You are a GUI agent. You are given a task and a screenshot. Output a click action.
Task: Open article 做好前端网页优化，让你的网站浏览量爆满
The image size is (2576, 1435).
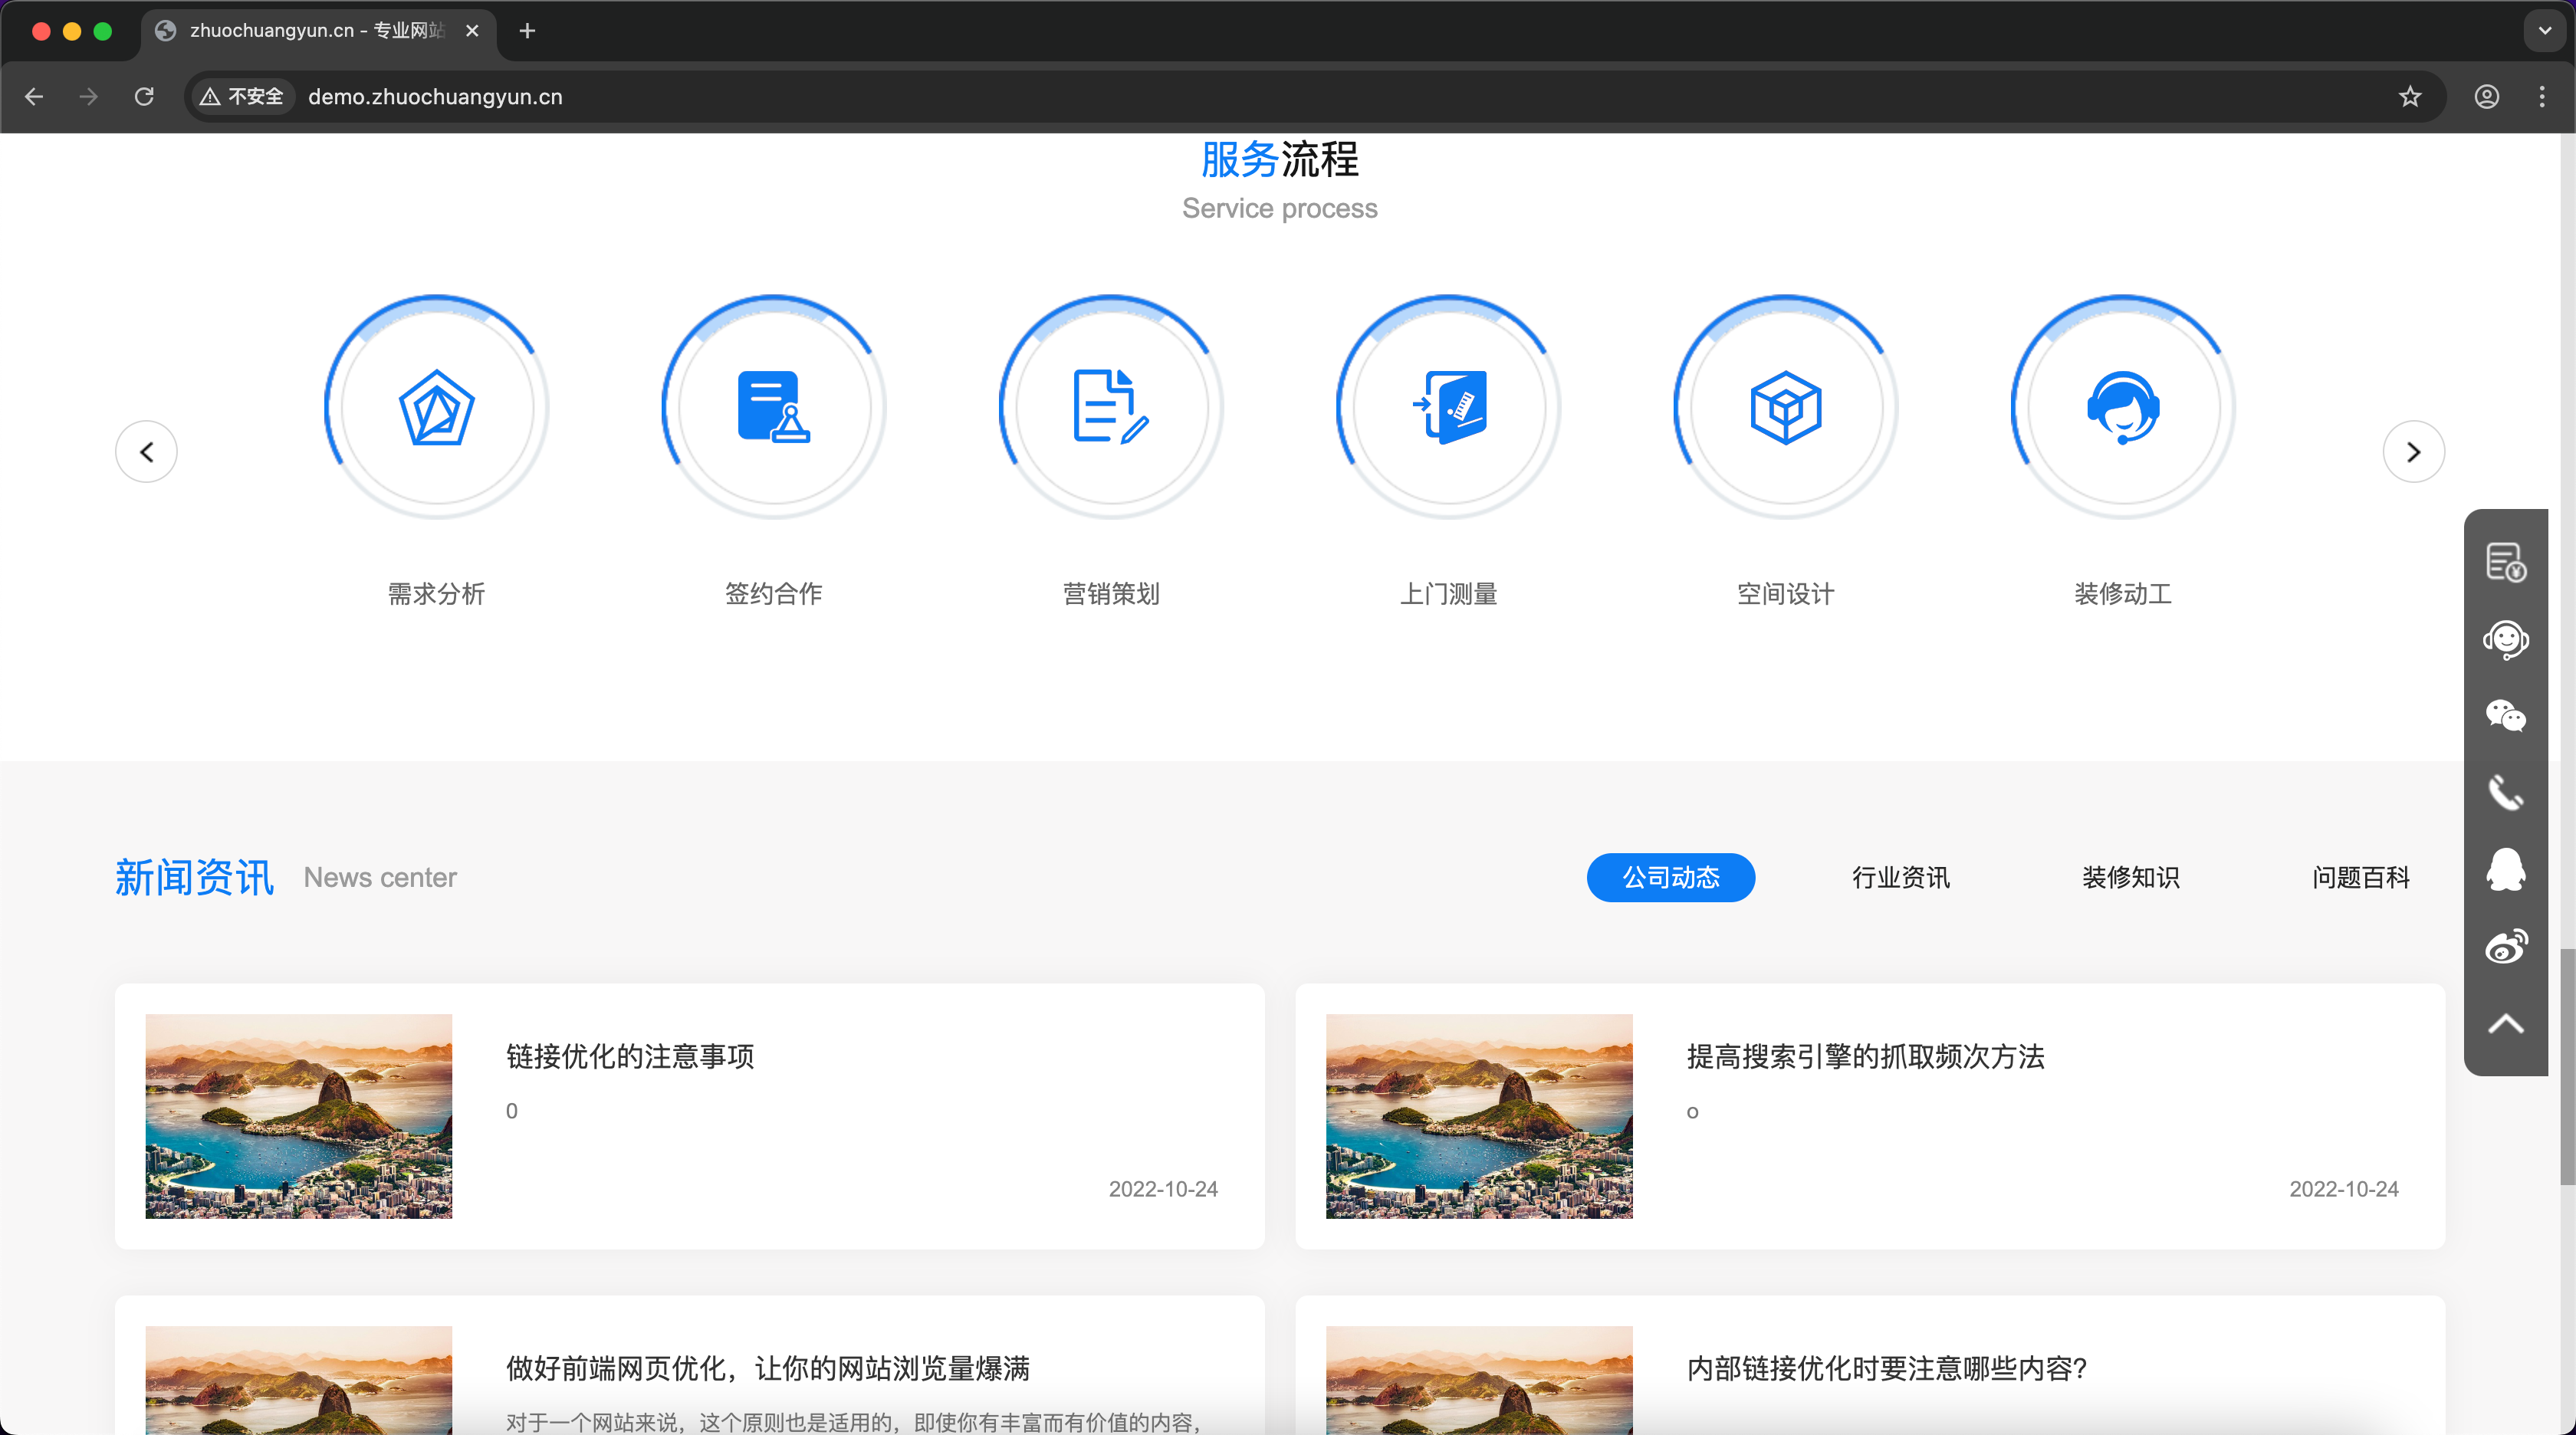point(767,1368)
